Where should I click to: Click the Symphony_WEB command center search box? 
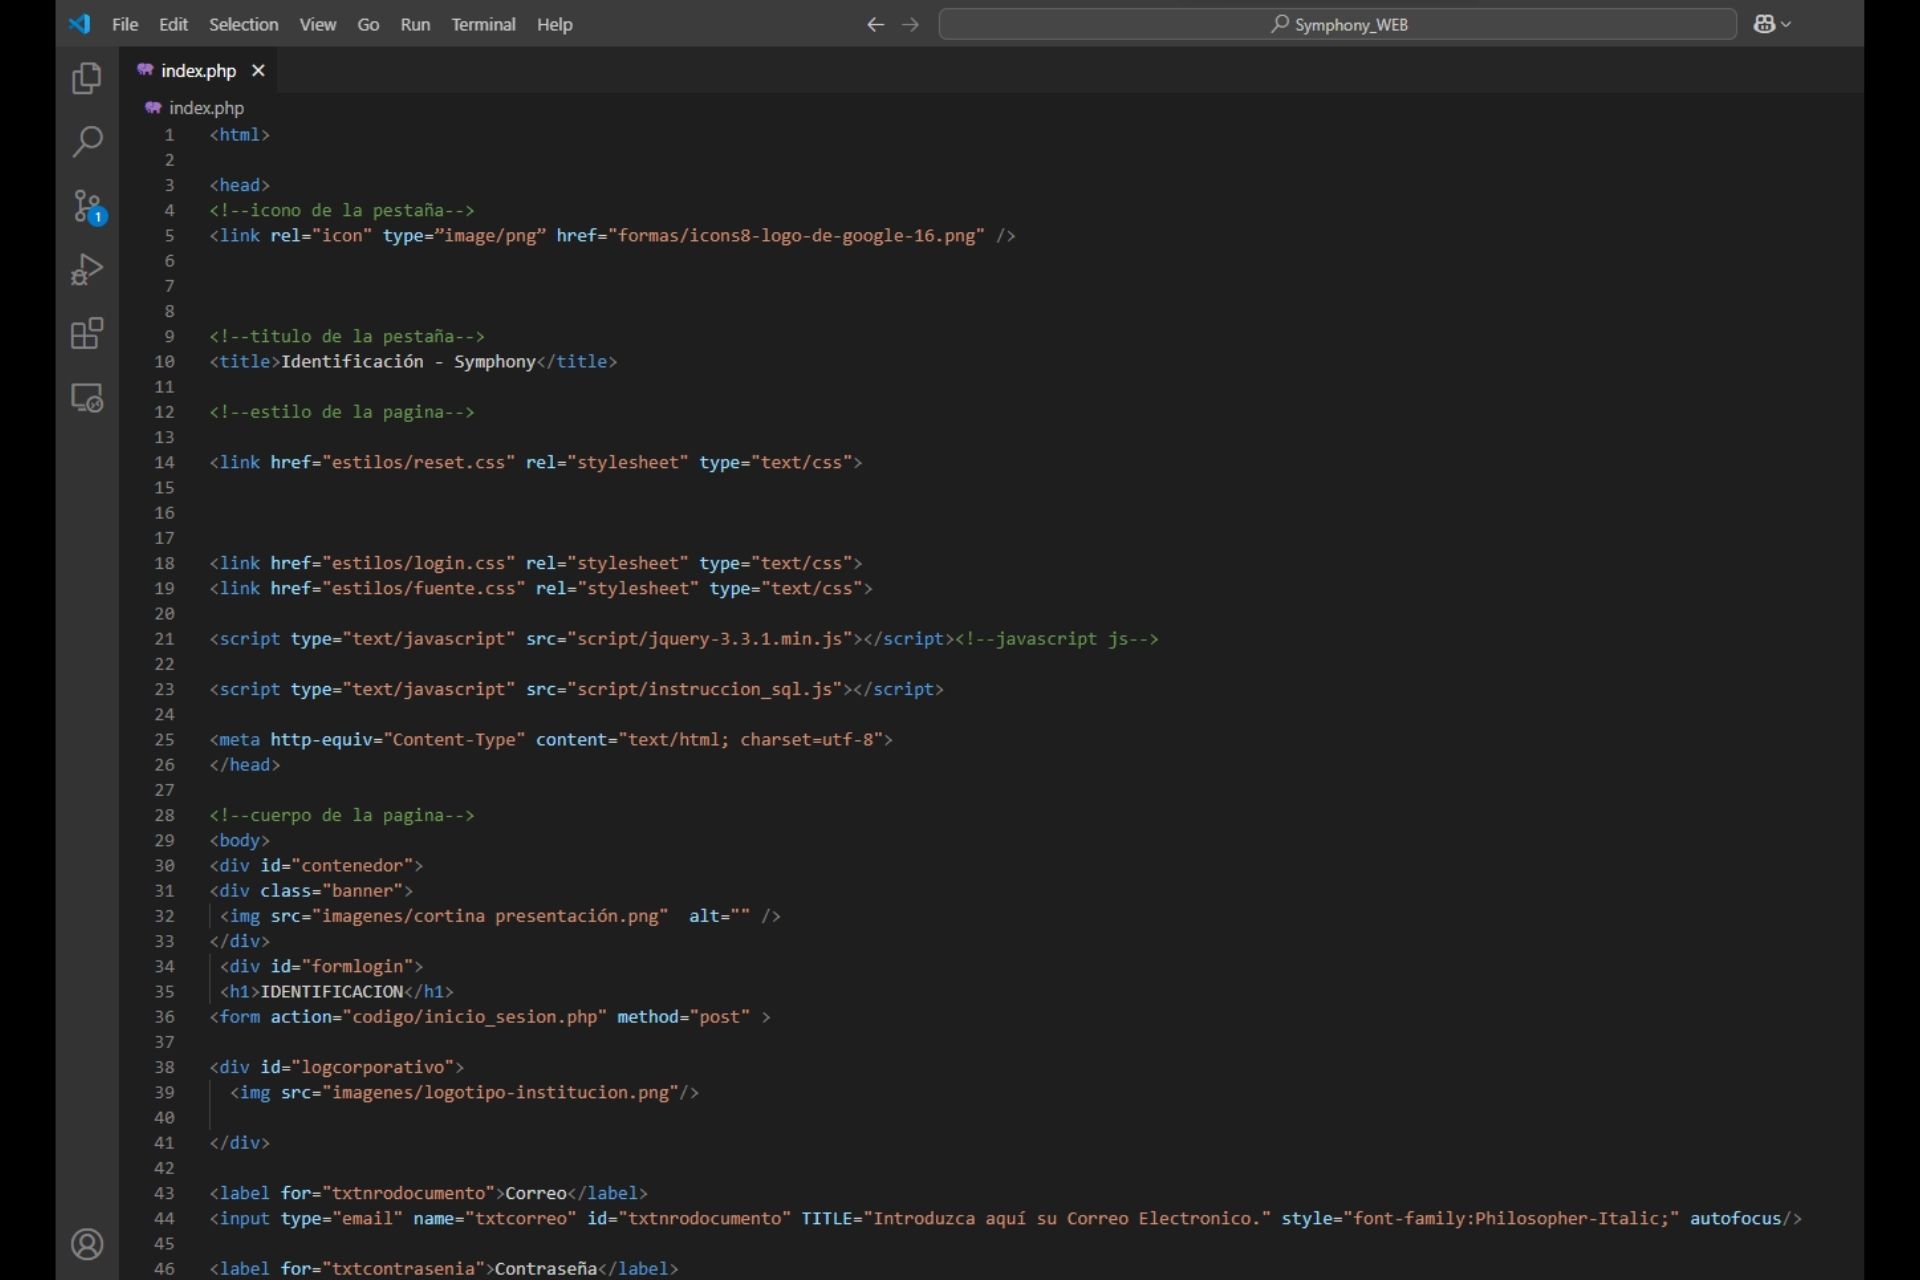[1337, 24]
